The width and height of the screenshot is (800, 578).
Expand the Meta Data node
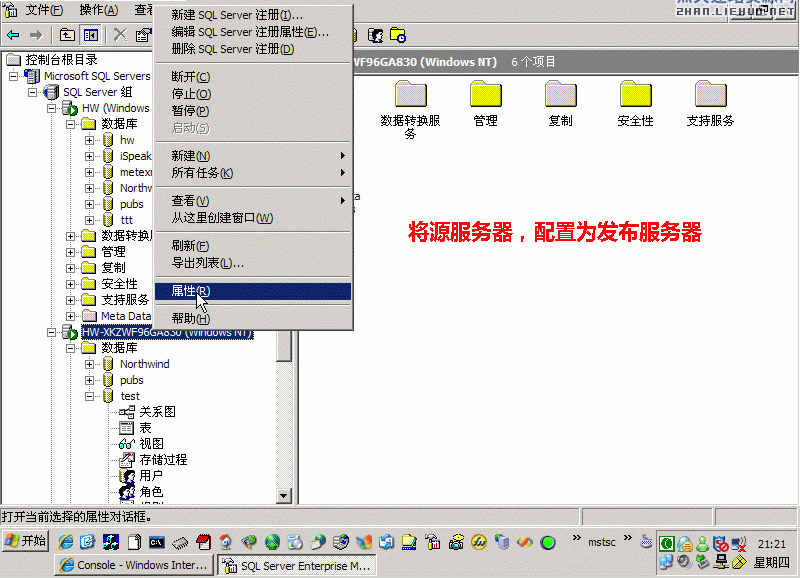pyautogui.click(x=70, y=316)
